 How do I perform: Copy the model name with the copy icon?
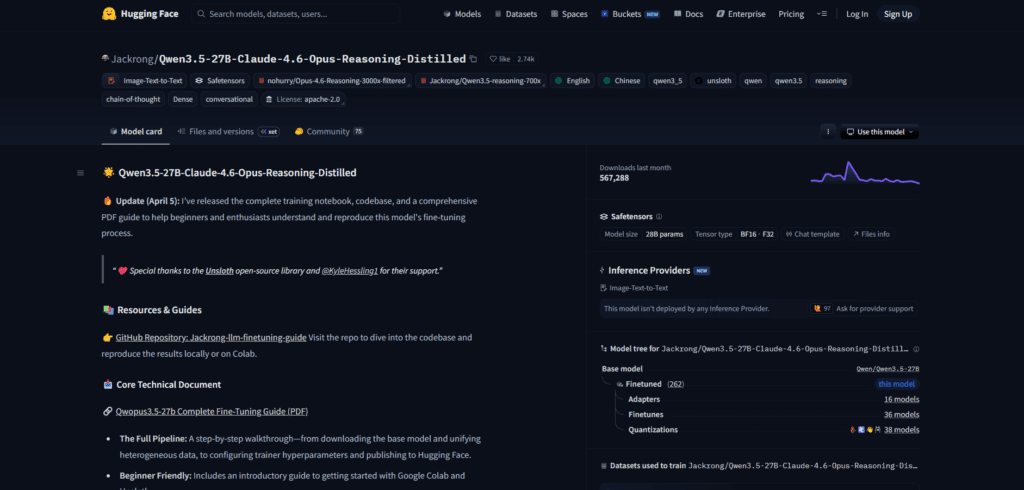pyautogui.click(x=473, y=59)
